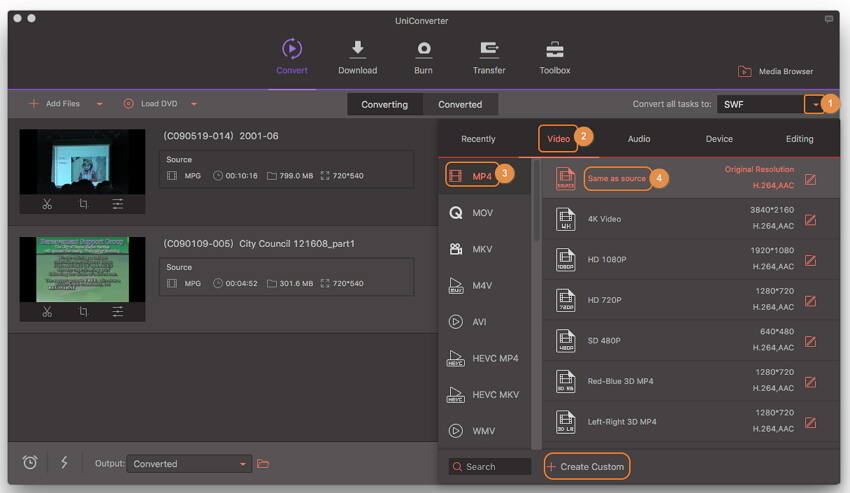Expand the Load DVD dropdown arrow
850x493 pixels.
click(194, 104)
